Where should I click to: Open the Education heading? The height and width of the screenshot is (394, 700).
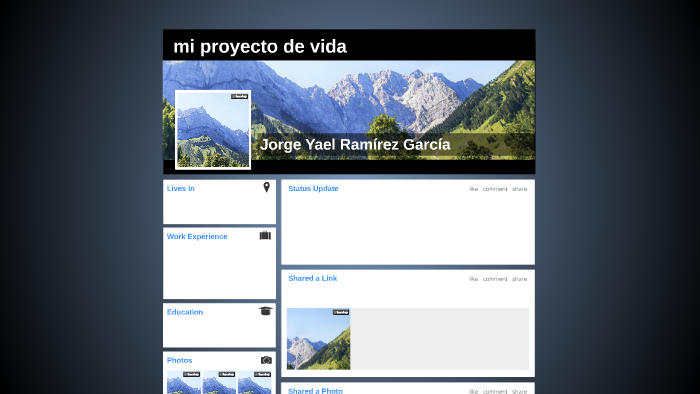click(x=185, y=312)
